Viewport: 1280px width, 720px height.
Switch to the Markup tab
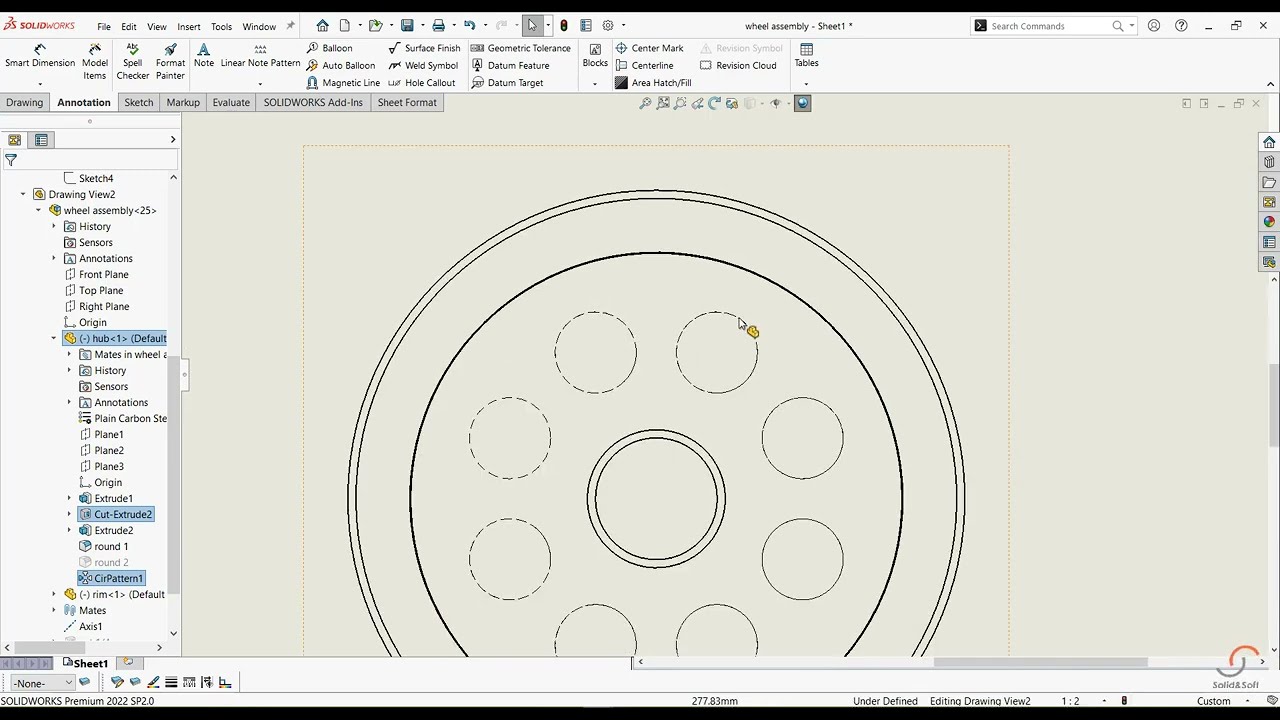coord(183,102)
